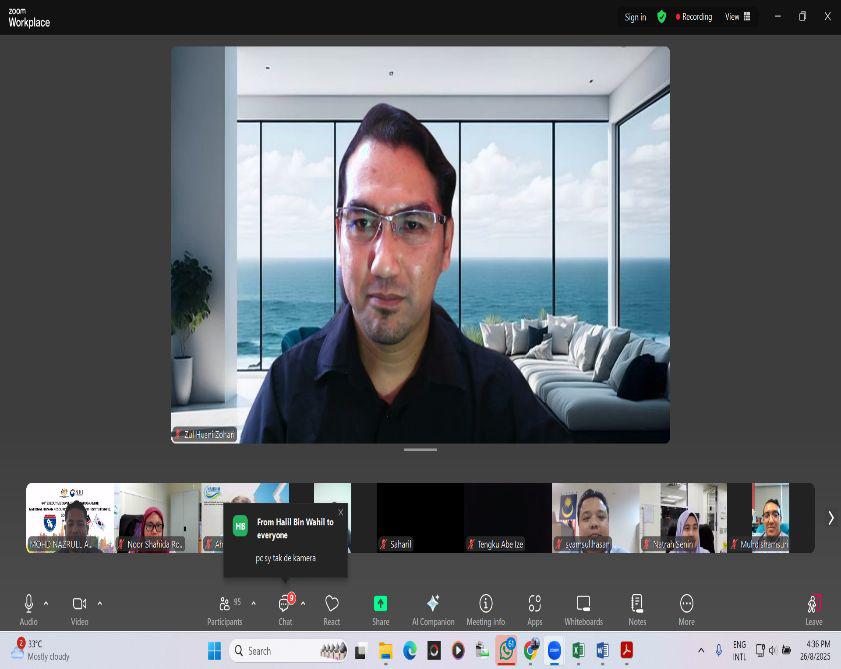The height and width of the screenshot is (669, 841).
Task: Open the View layout menu
Action: pyautogui.click(x=737, y=17)
